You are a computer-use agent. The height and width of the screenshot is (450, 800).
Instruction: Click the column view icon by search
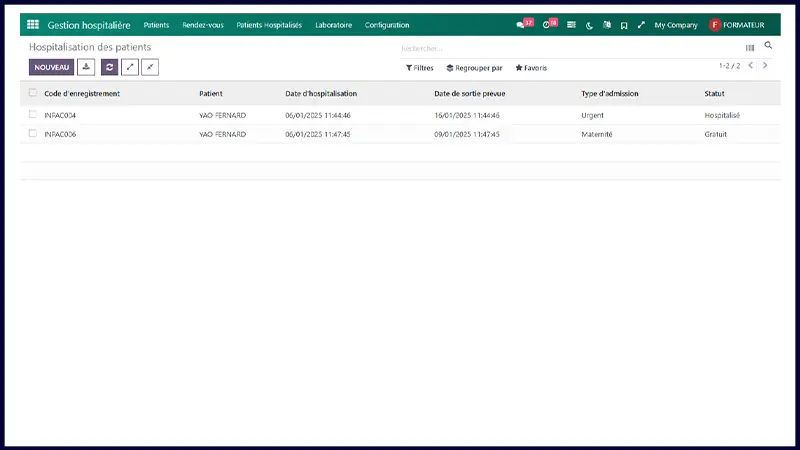(750, 48)
